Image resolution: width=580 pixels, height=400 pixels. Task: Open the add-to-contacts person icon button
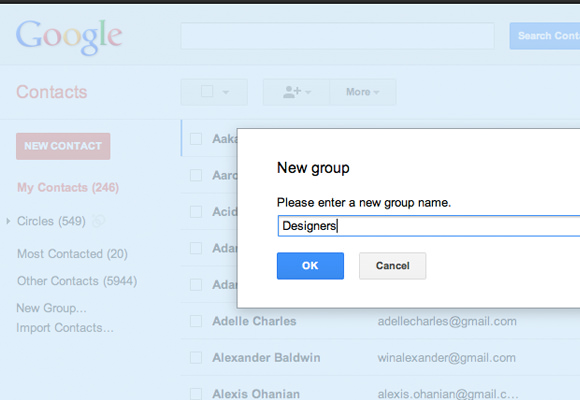coord(296,92)
